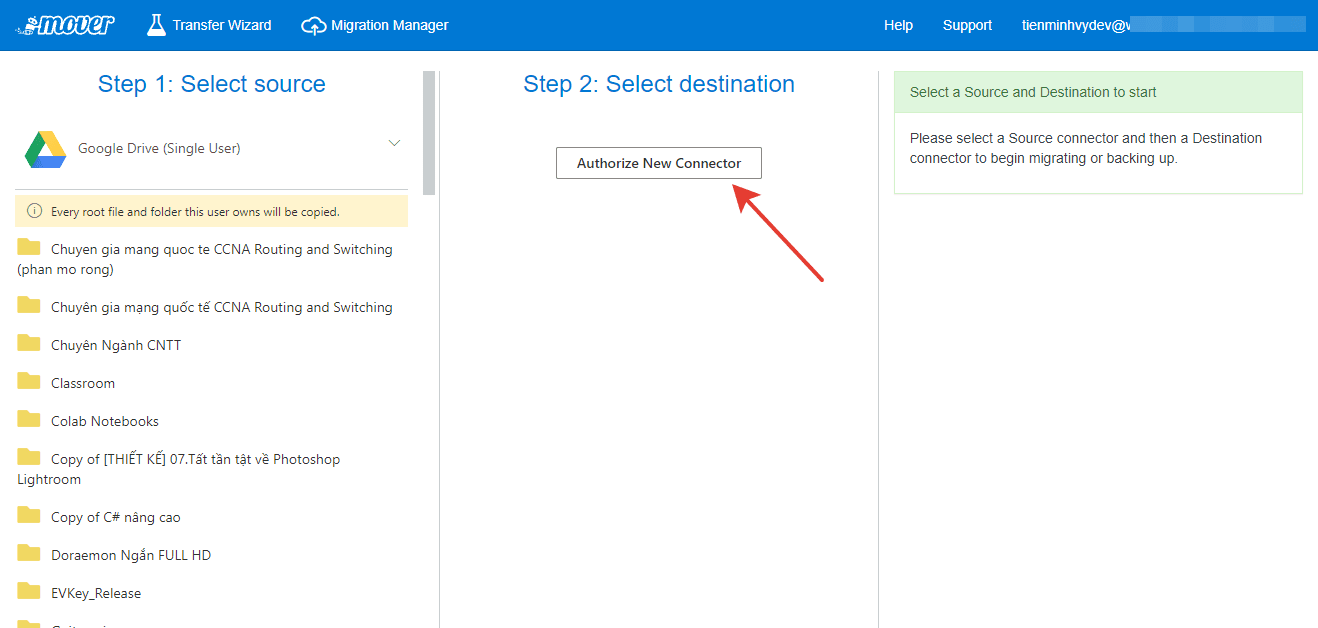Click the info icon in the yellow notice
This screenshot has width=1318, height=628.
pos(35,211)
